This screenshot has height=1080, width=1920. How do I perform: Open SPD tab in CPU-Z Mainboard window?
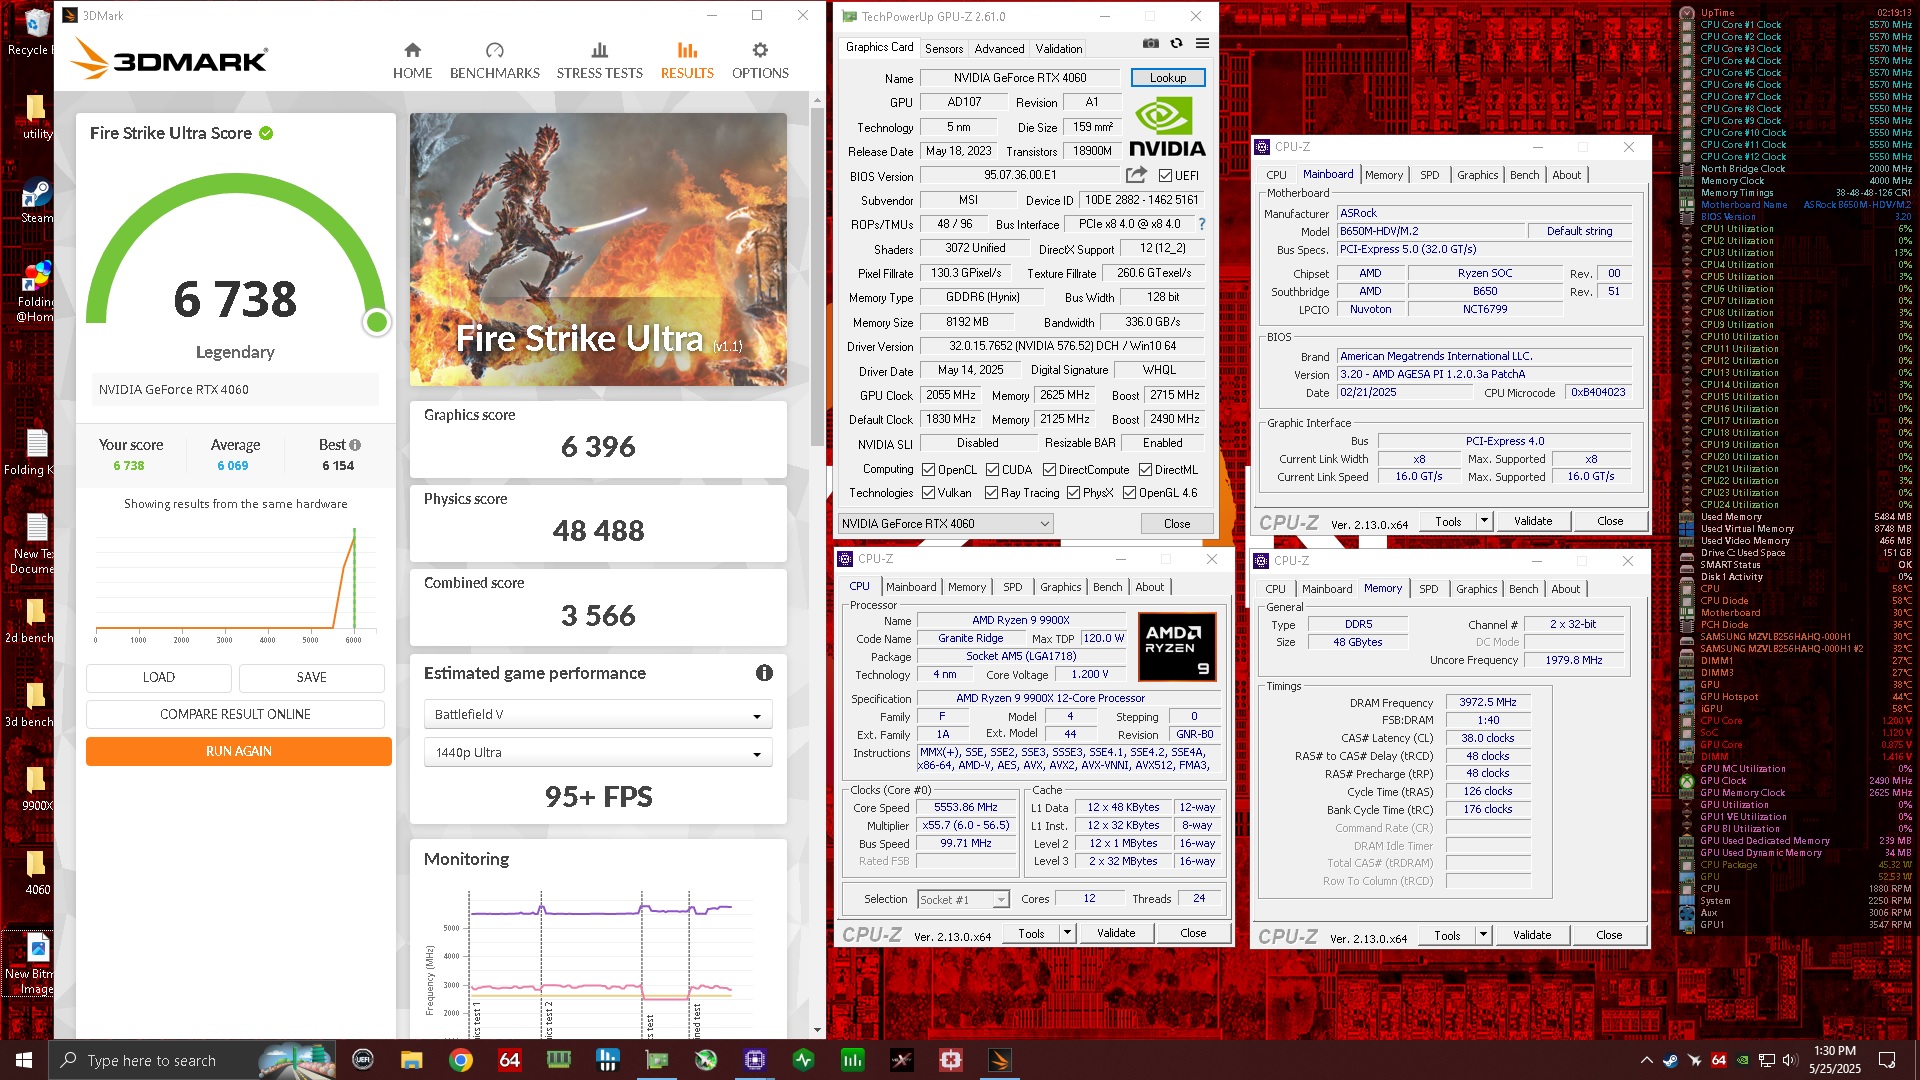[1430, 175]
